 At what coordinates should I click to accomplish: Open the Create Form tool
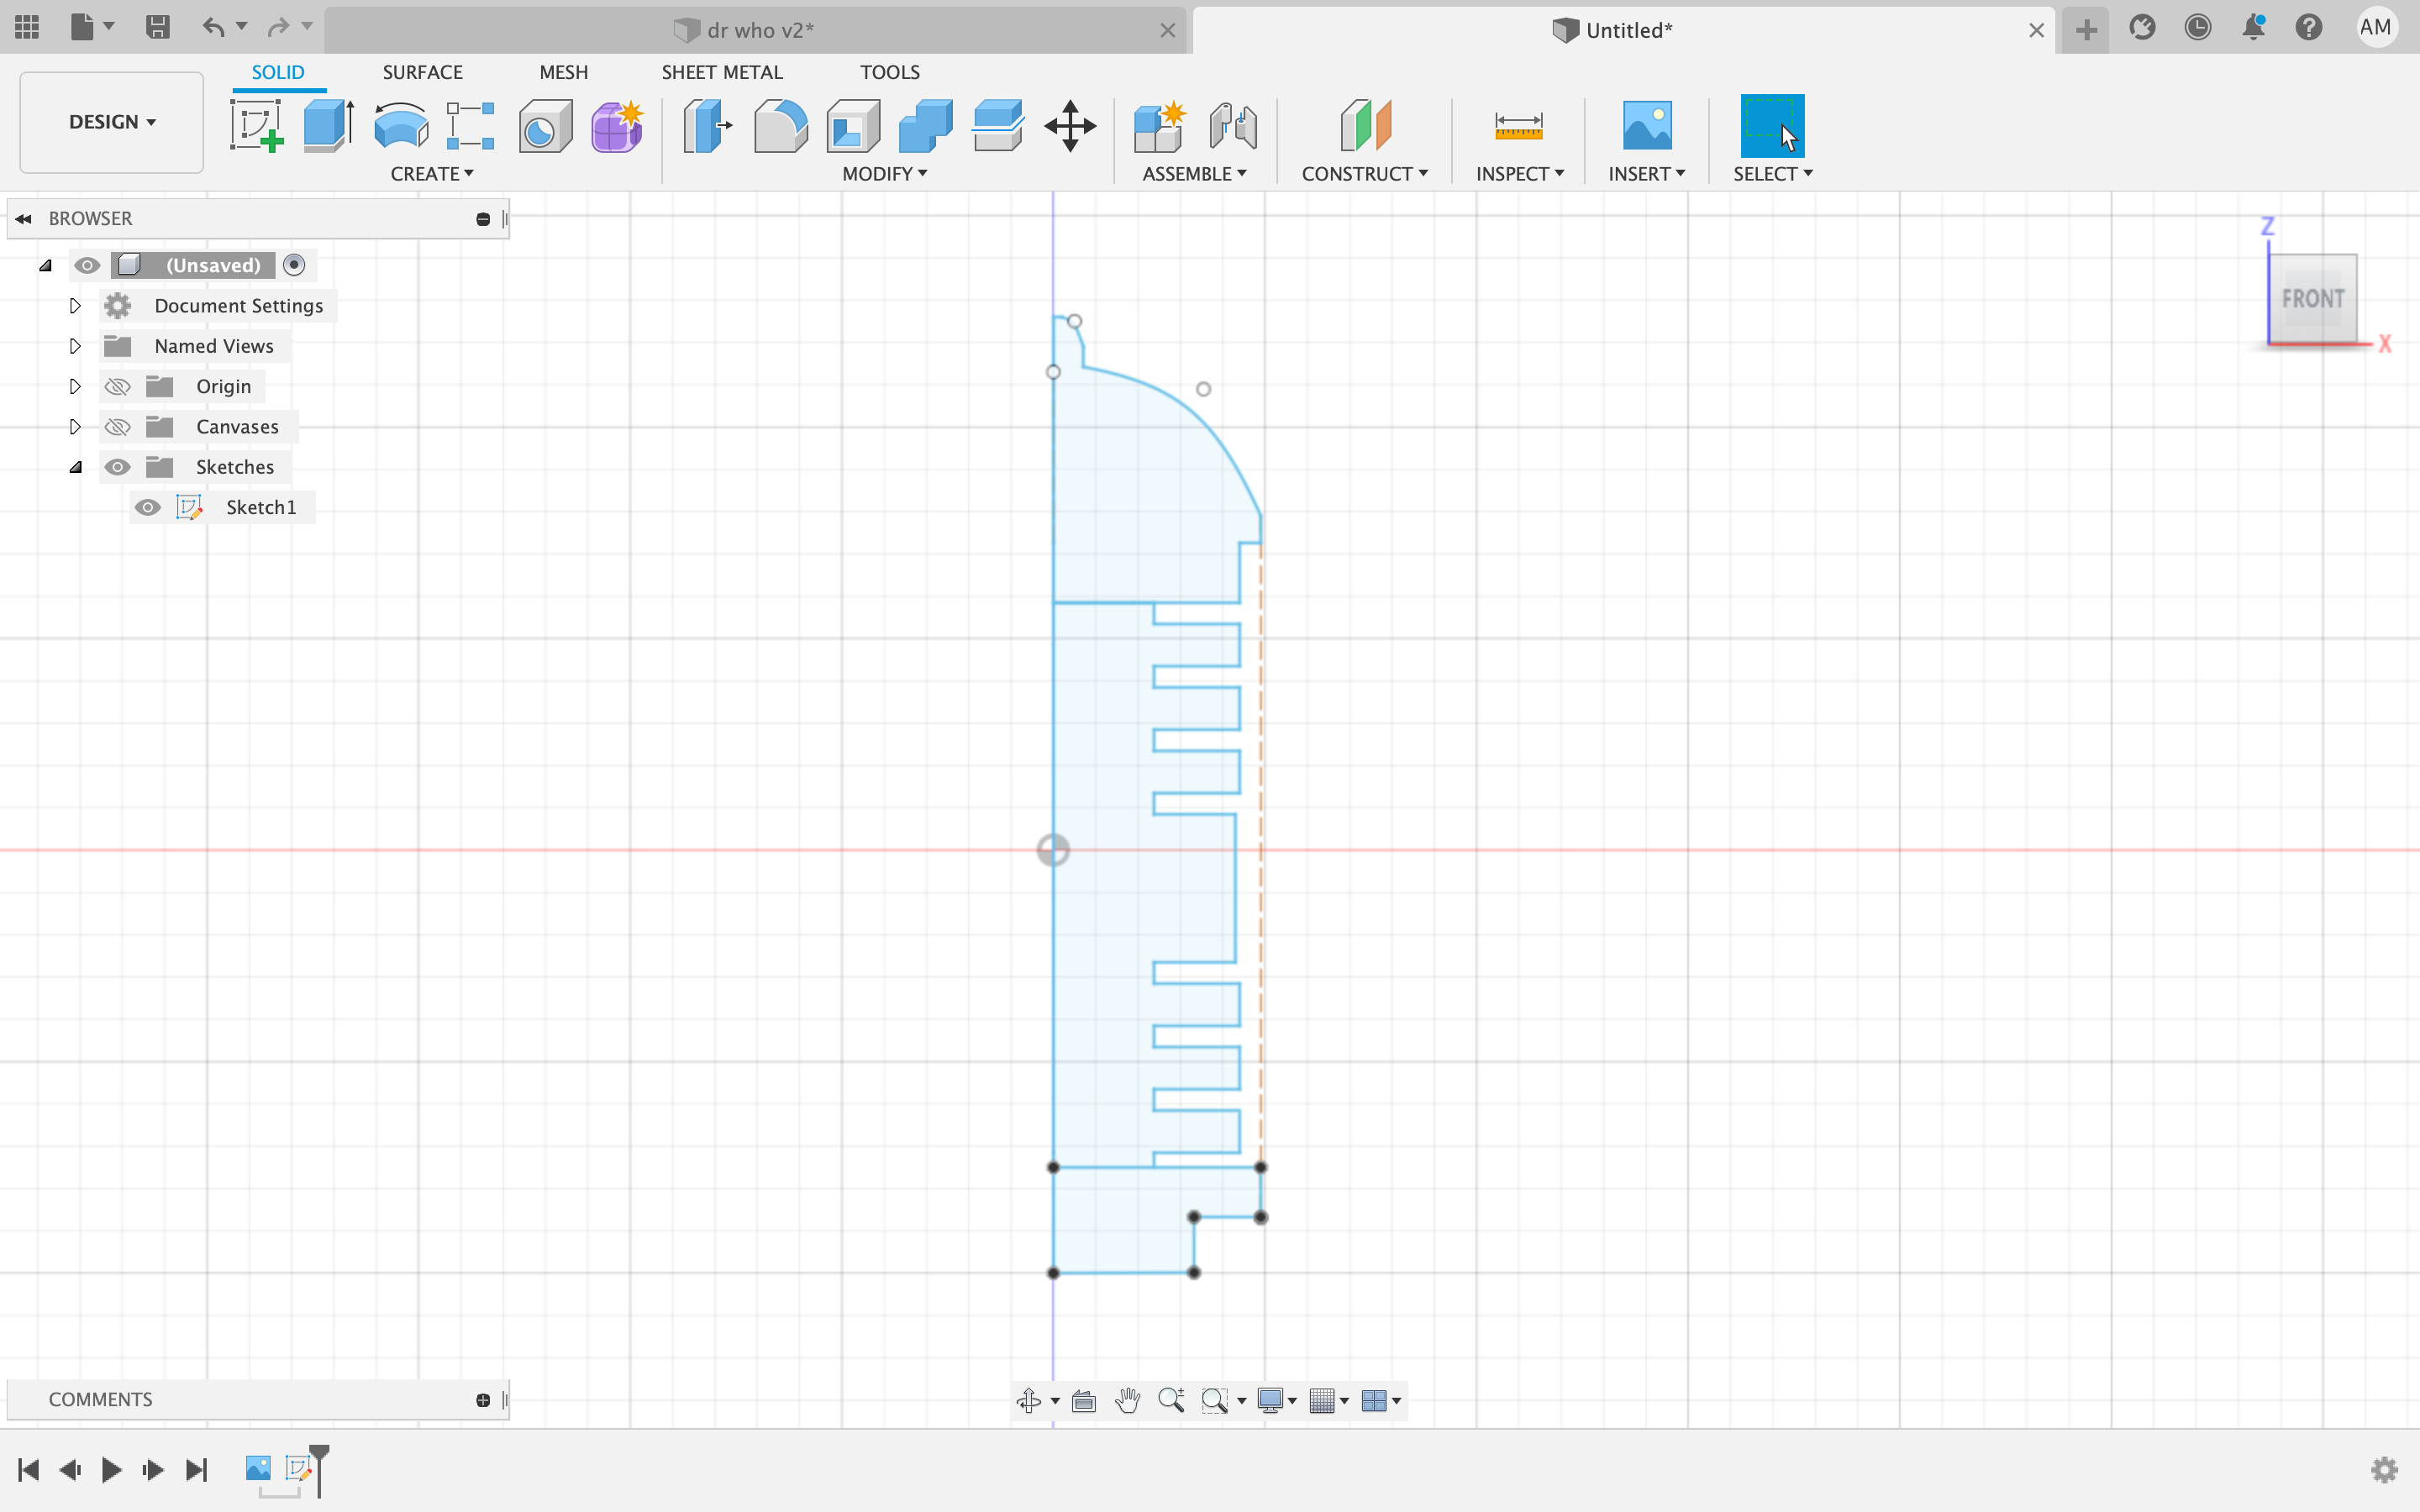click(x=617, y=126)
